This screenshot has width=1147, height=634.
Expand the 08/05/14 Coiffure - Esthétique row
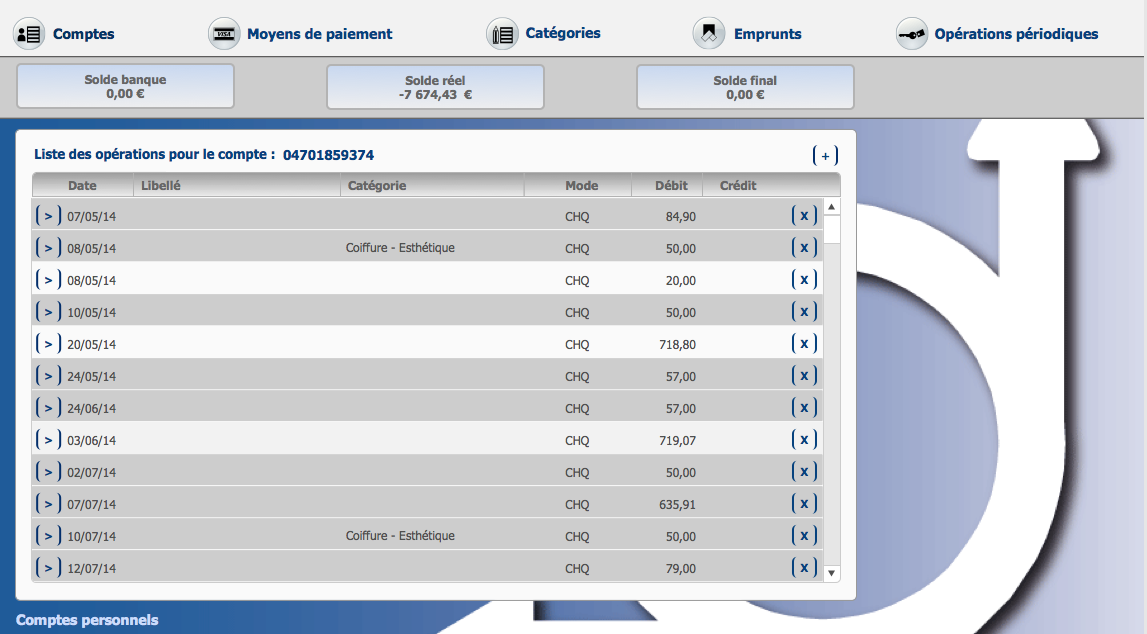click(x=48, y=248)
